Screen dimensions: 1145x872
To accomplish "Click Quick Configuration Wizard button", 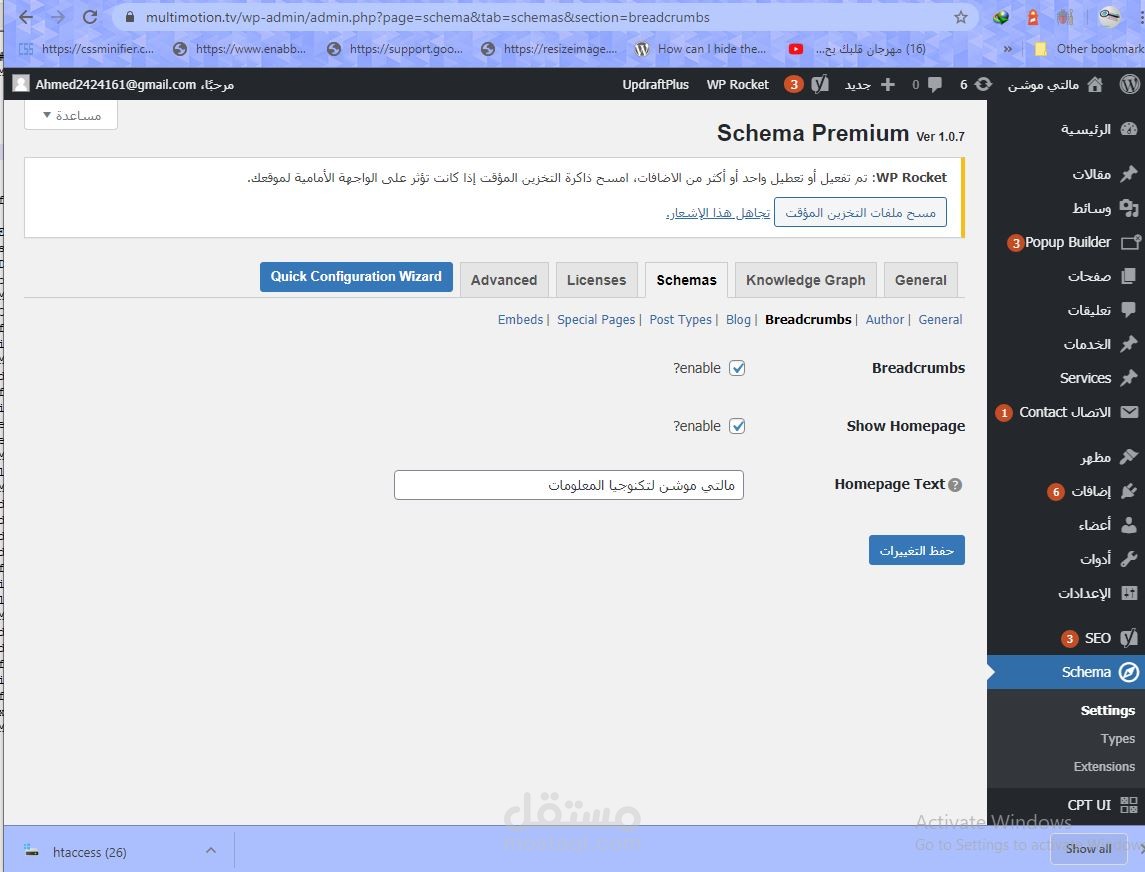I will point(356,277).
